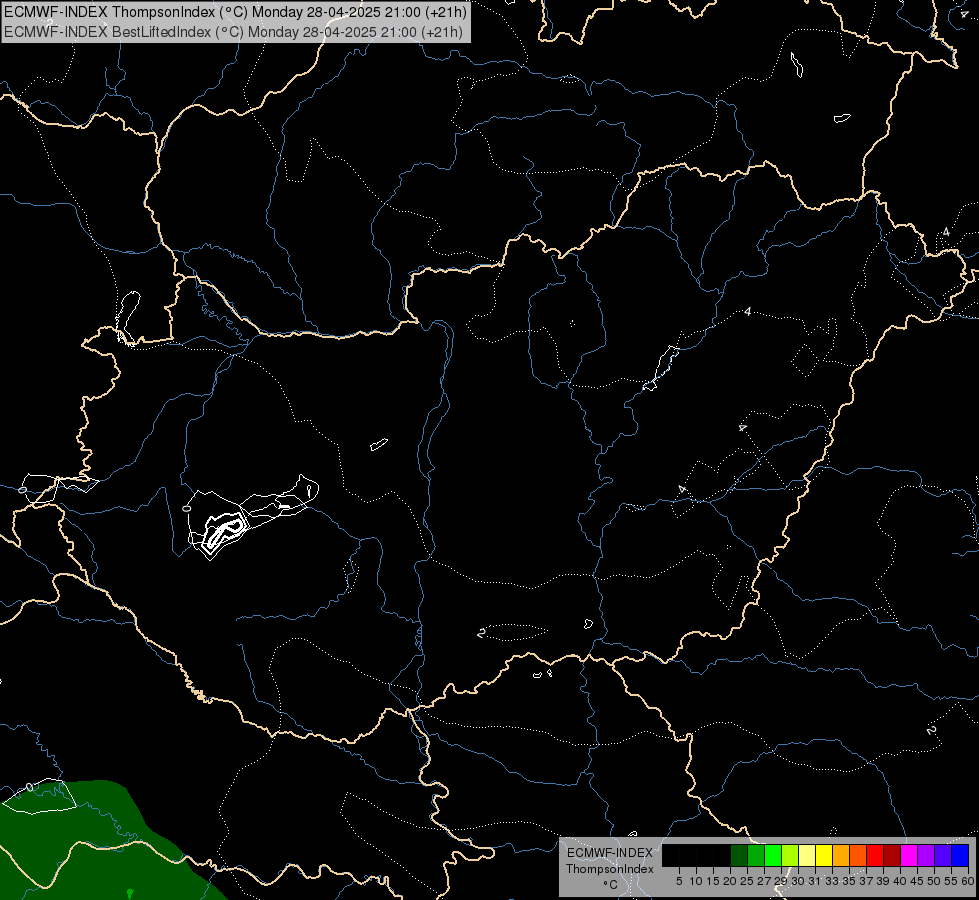The height and width of the screenshot is (900, 979).
Task: Click the legend scale value 45
Action: 917,881
